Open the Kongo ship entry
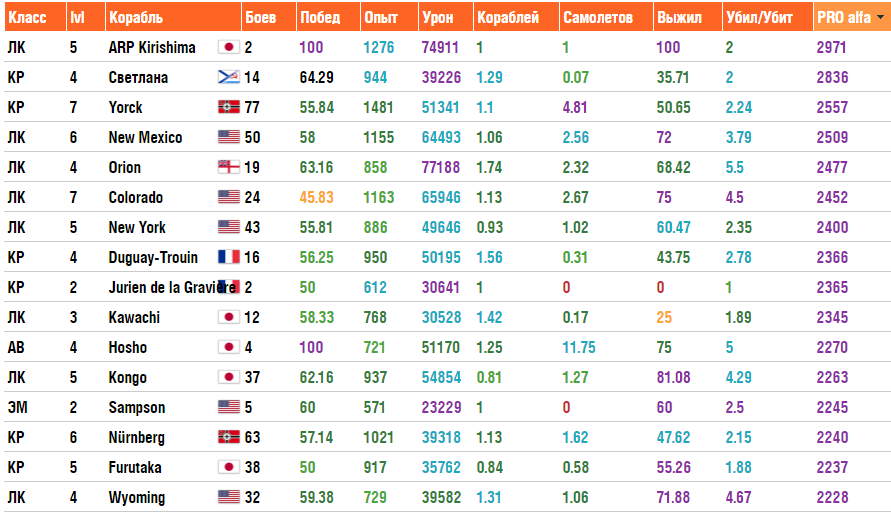891x513 pixels. tap(128, 378)
